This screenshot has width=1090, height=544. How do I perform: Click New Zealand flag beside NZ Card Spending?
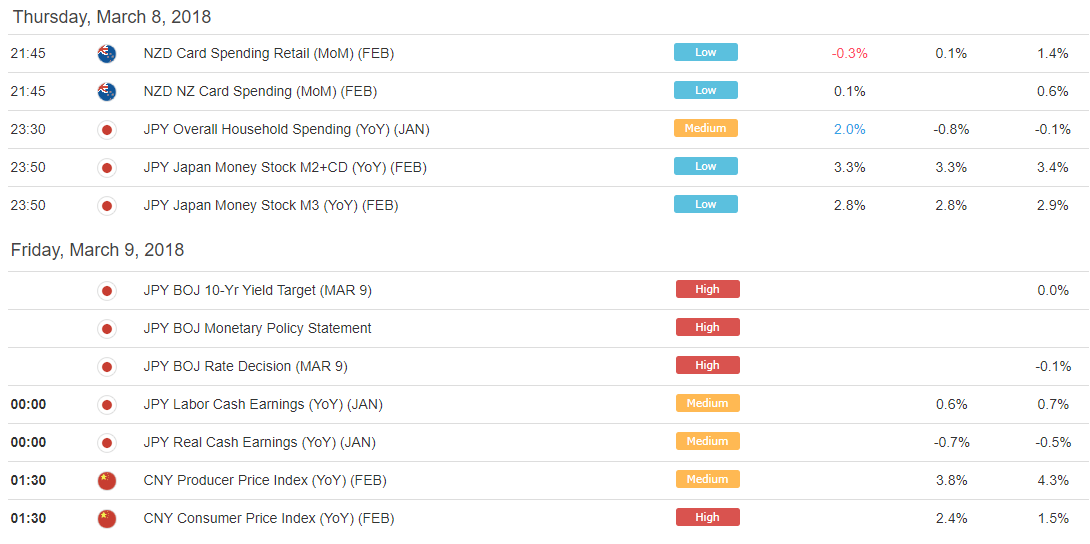pos(107,92)
